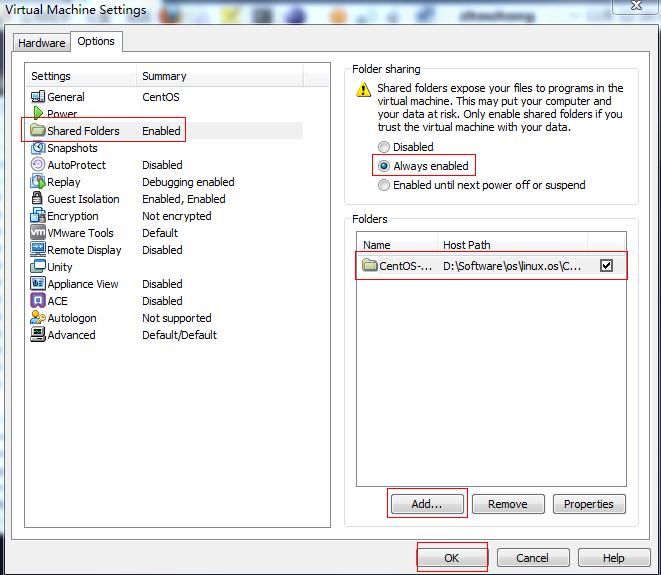661x575 pixels.
Task: Click the CentOS summary for General
Action: coord(161,97)
